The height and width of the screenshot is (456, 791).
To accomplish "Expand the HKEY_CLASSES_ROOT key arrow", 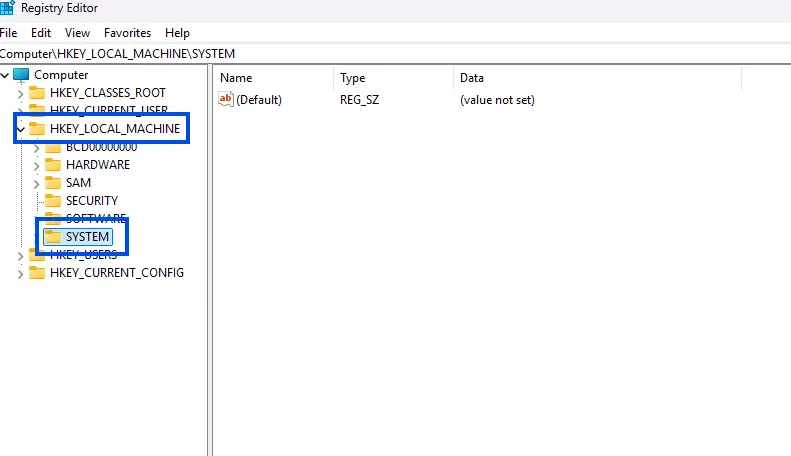I will (x=21, y=93).
